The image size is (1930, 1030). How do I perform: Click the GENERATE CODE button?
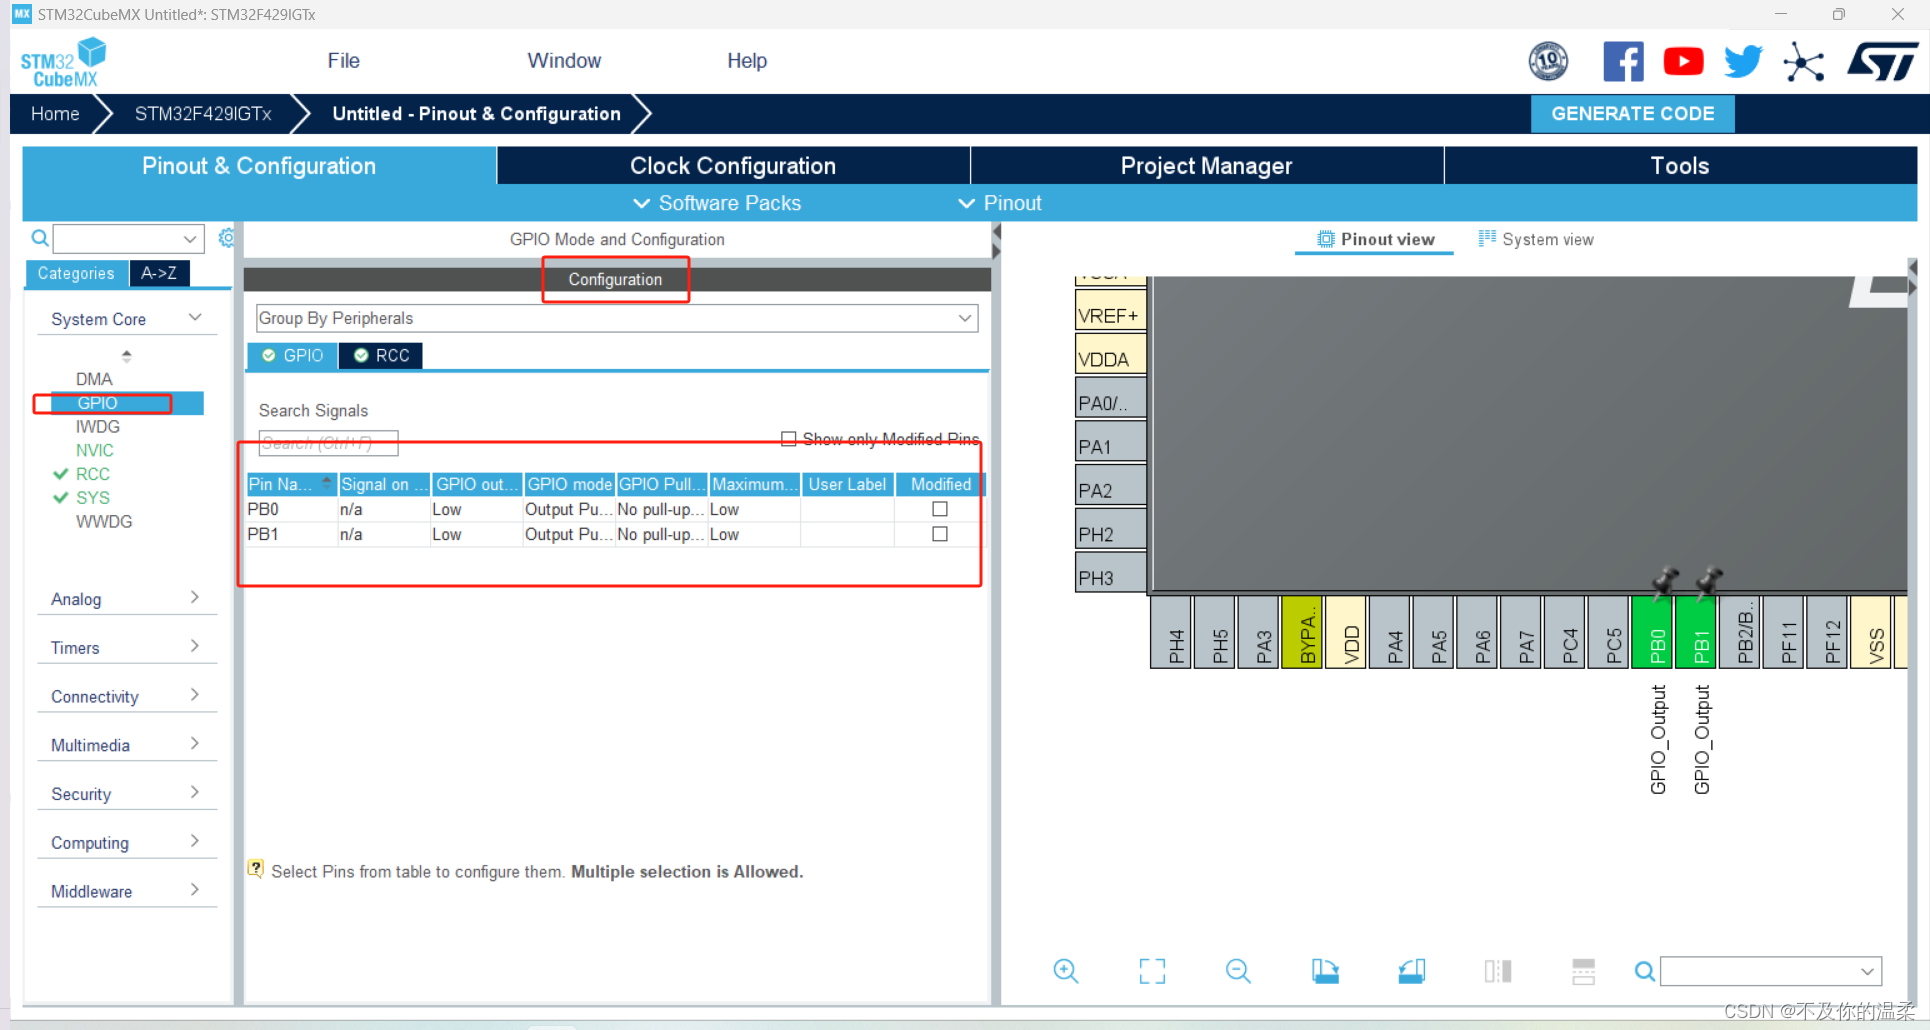coord(1632,114)
